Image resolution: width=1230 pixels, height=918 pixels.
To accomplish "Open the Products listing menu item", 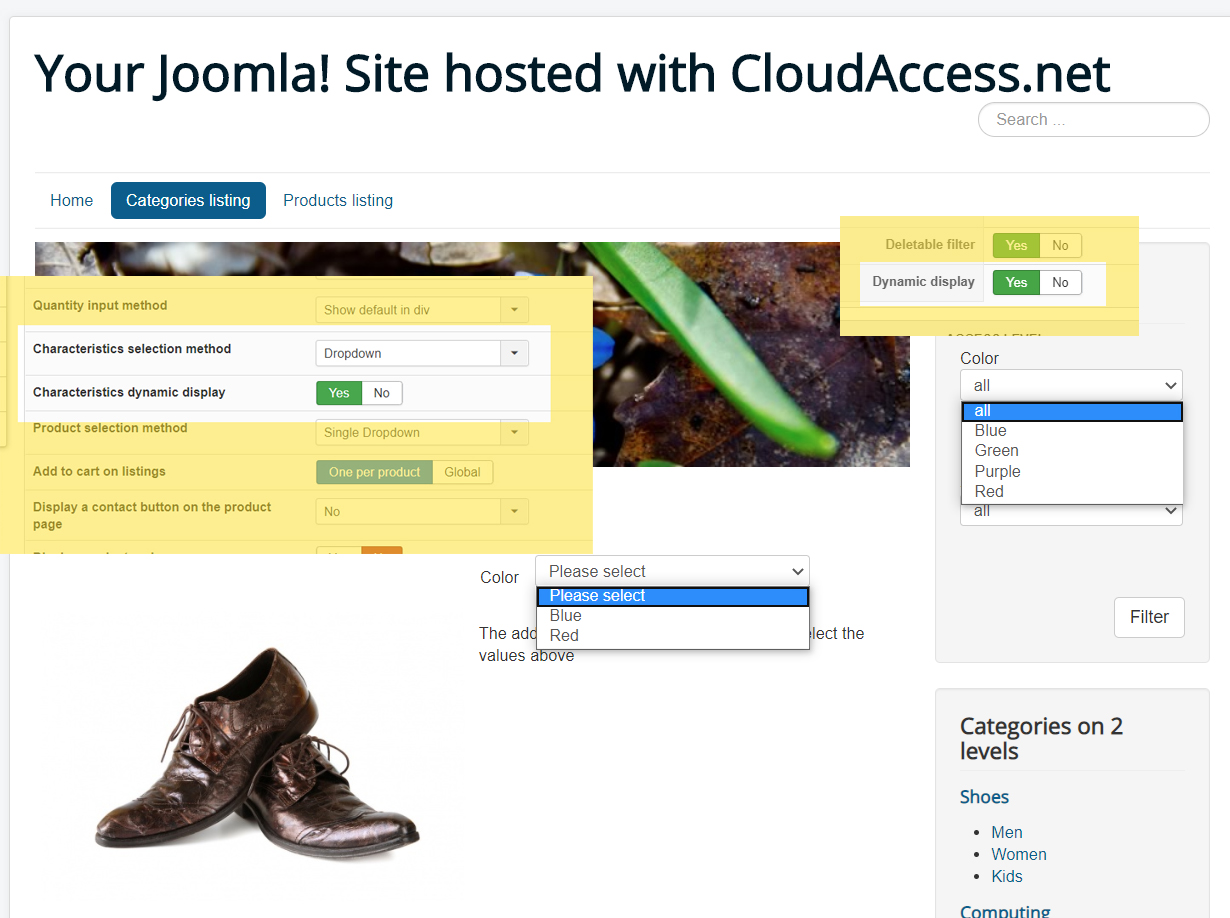I will point(338,200).
